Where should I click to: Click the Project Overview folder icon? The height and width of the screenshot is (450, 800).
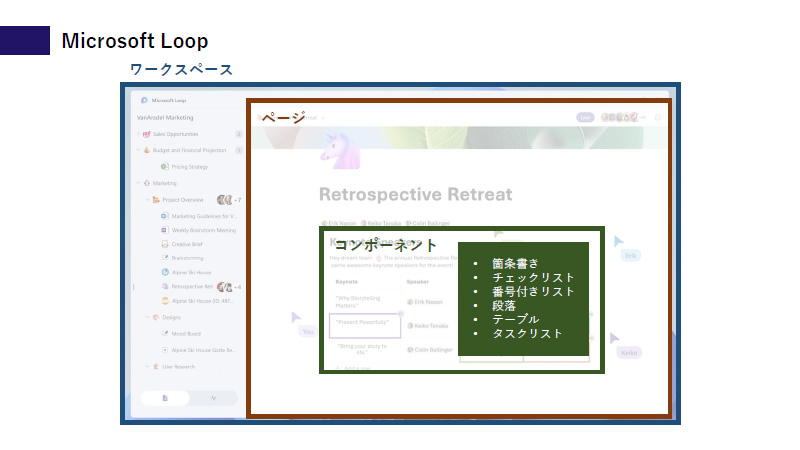click(x=156, y=199)
